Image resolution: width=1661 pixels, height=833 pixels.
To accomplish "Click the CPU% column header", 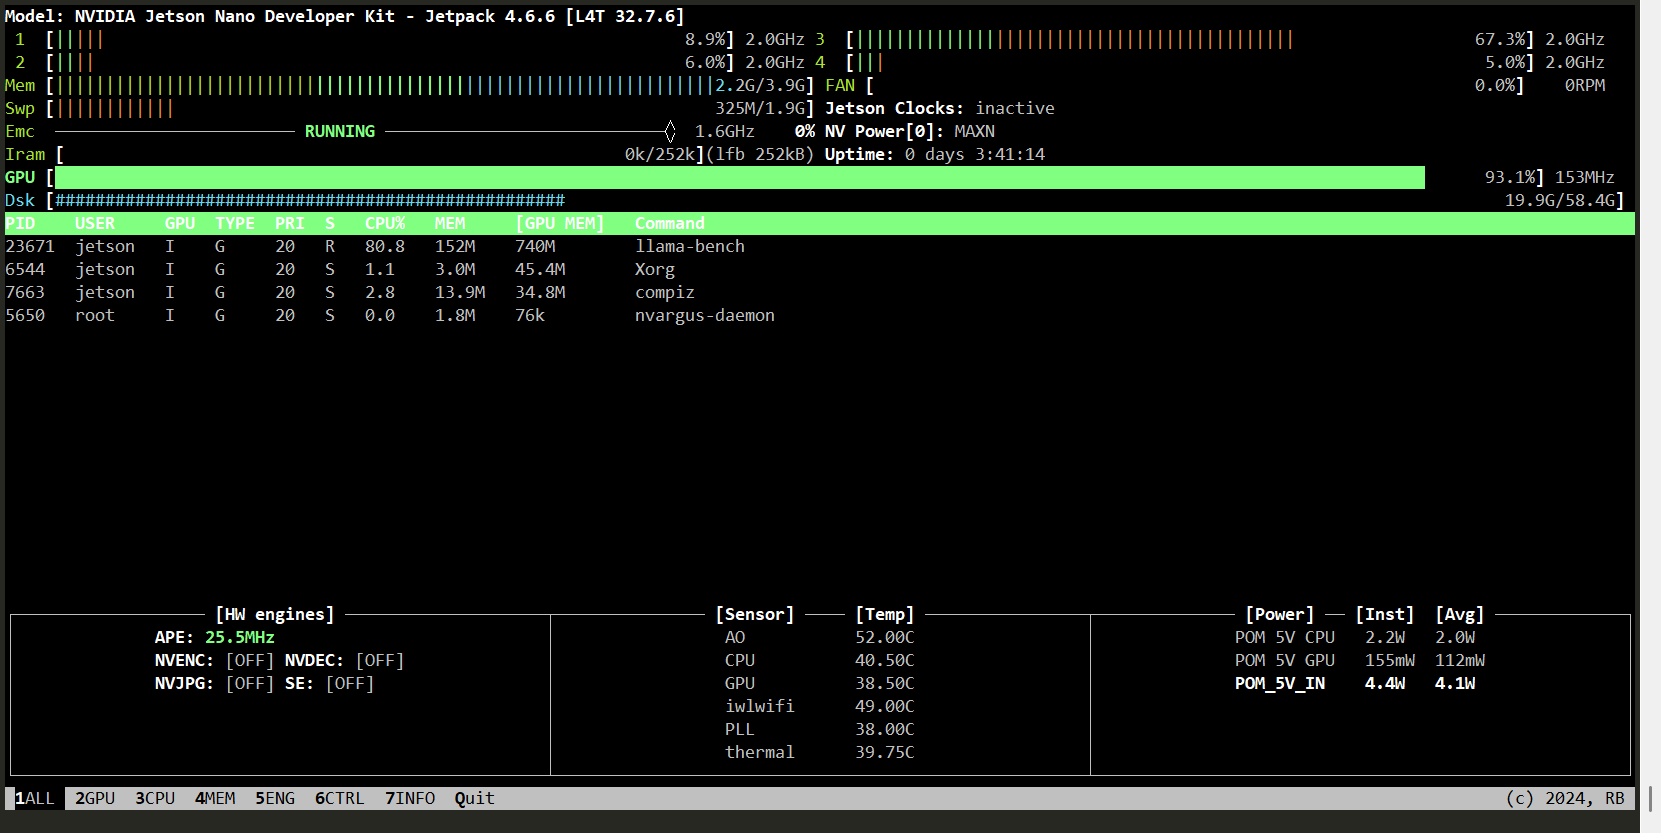I will click(x=385, y=224).
